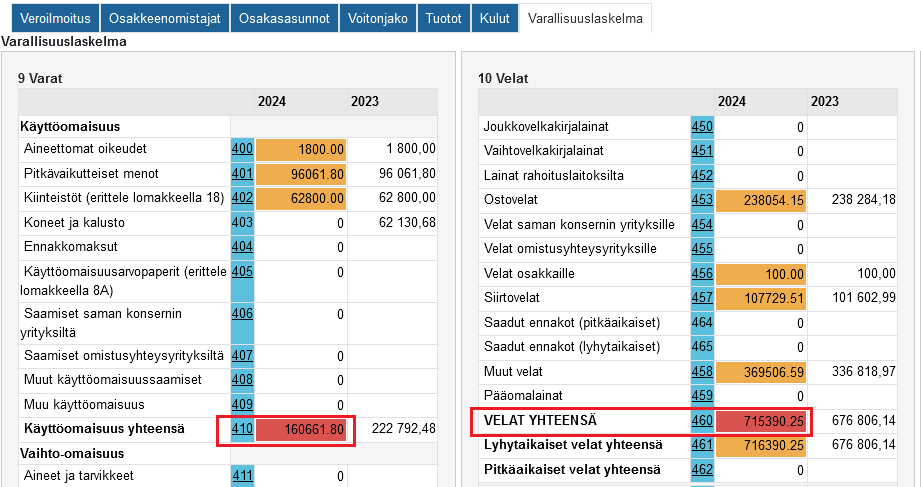This screenshot has width=921, height=487.
Task: Select the red Velat yhteensä 2024 field
Action: (762, 422)
